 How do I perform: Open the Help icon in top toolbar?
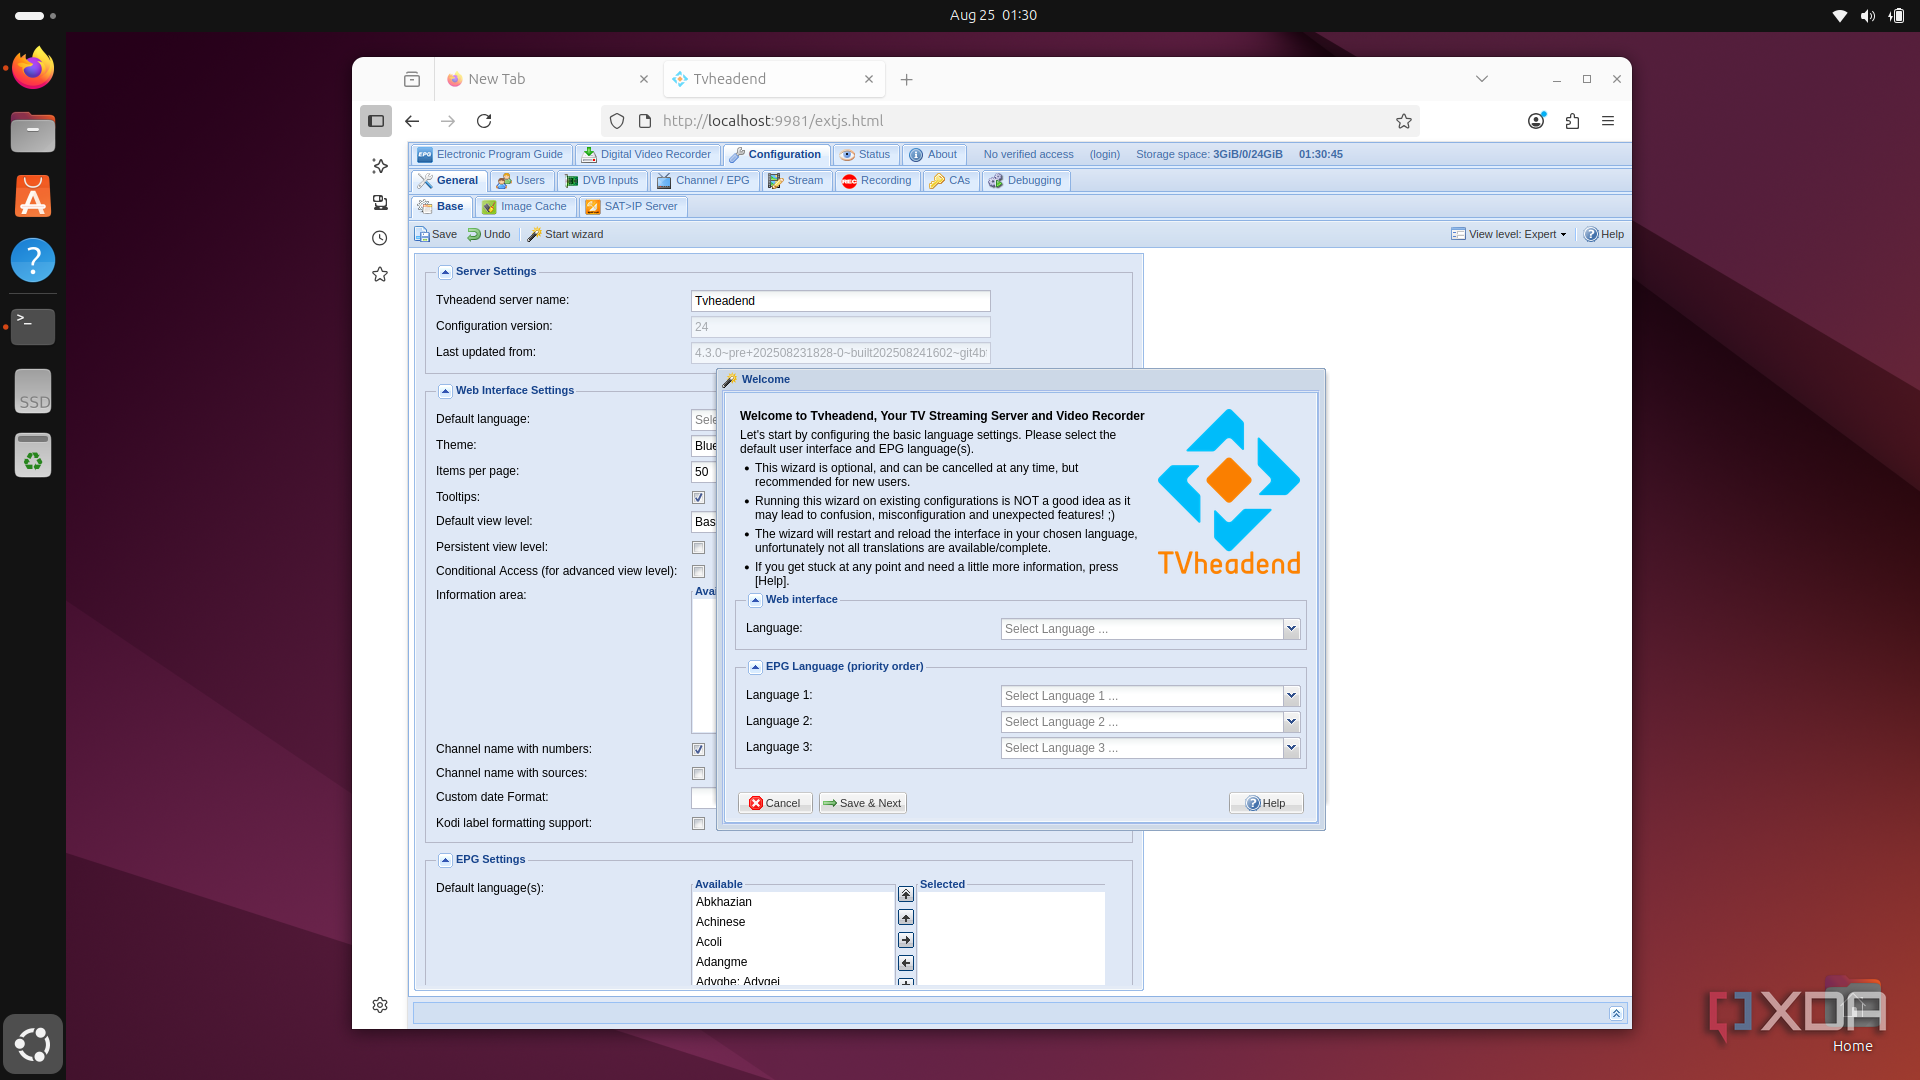[x=1591, y=234]
